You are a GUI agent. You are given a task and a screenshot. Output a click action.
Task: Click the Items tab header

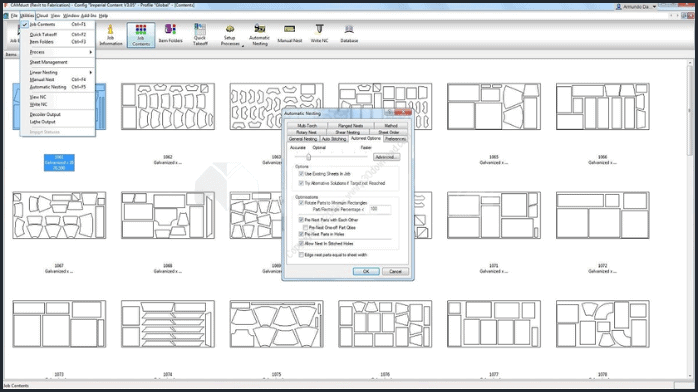pyautogui.click(x=11, y=55)
